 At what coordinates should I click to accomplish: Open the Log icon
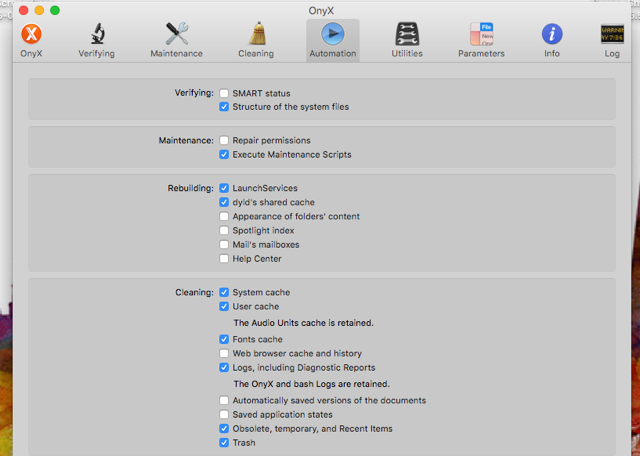coord(612,33)
